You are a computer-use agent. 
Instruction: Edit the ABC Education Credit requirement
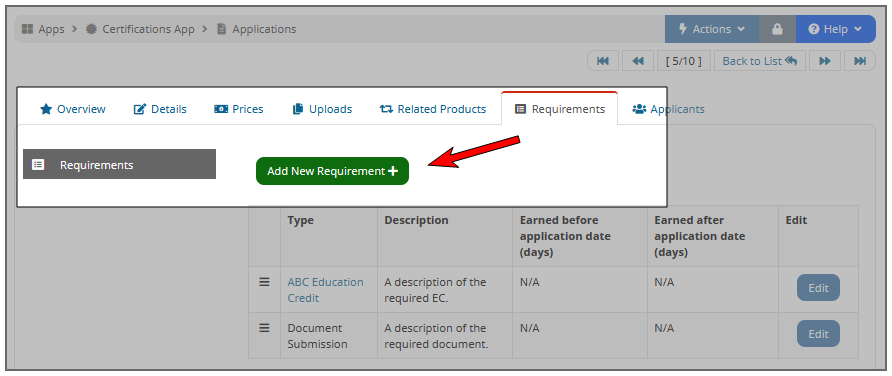[x=818, y=288]
